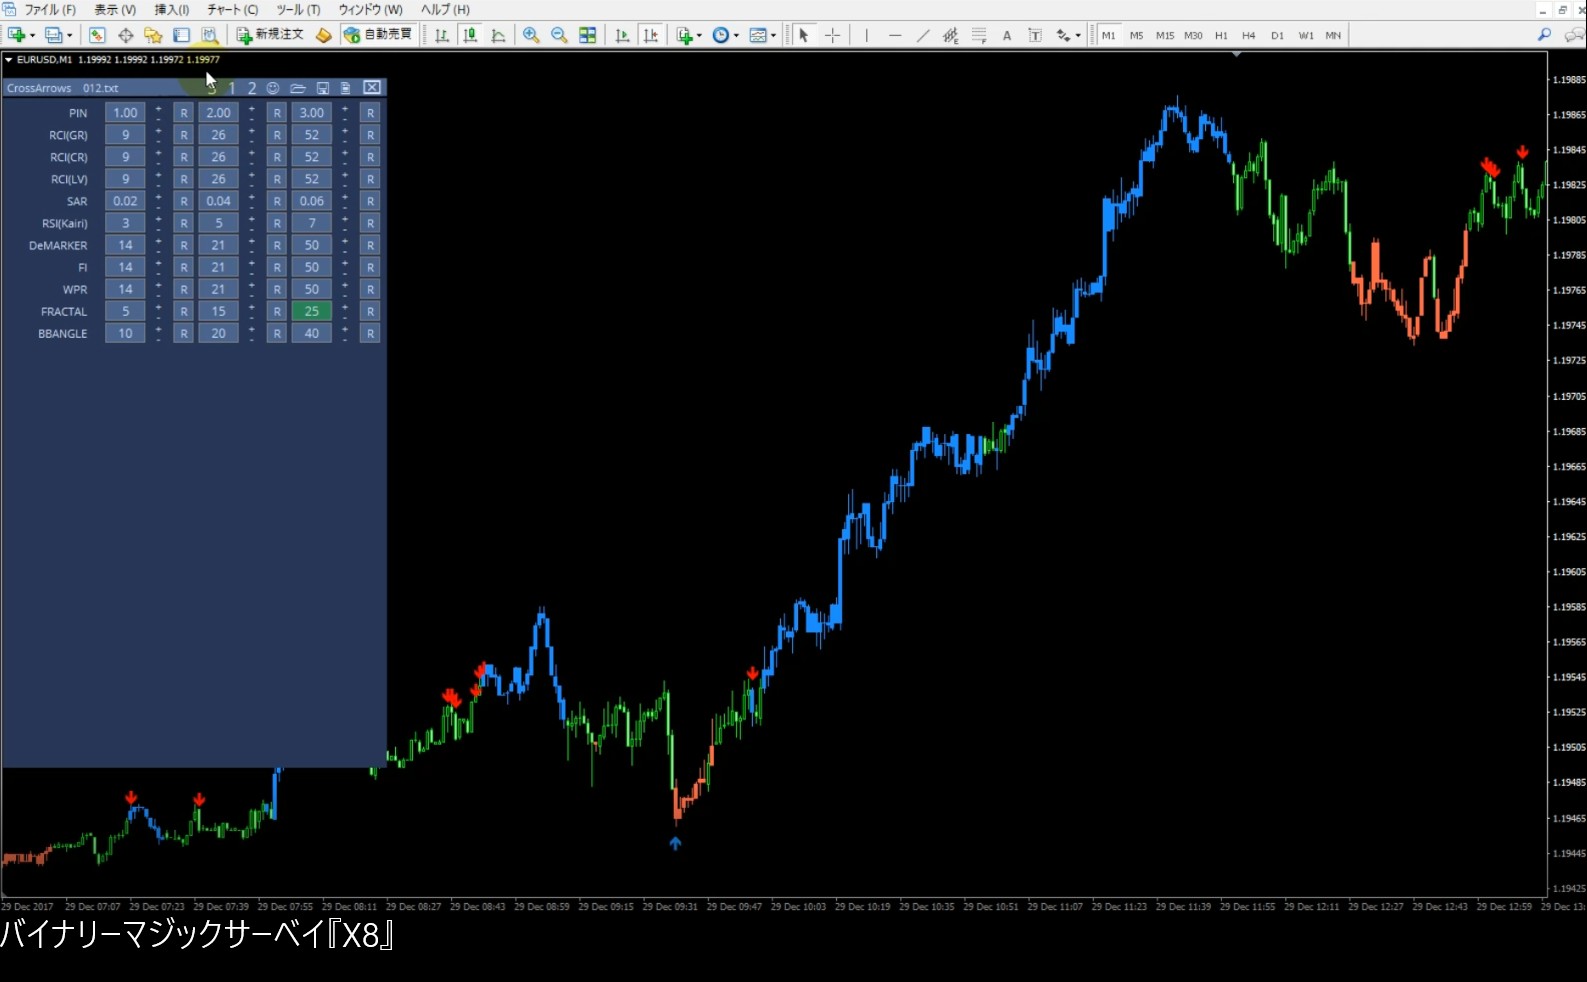Open the Strategy Tester icon

tap(209, 35)
